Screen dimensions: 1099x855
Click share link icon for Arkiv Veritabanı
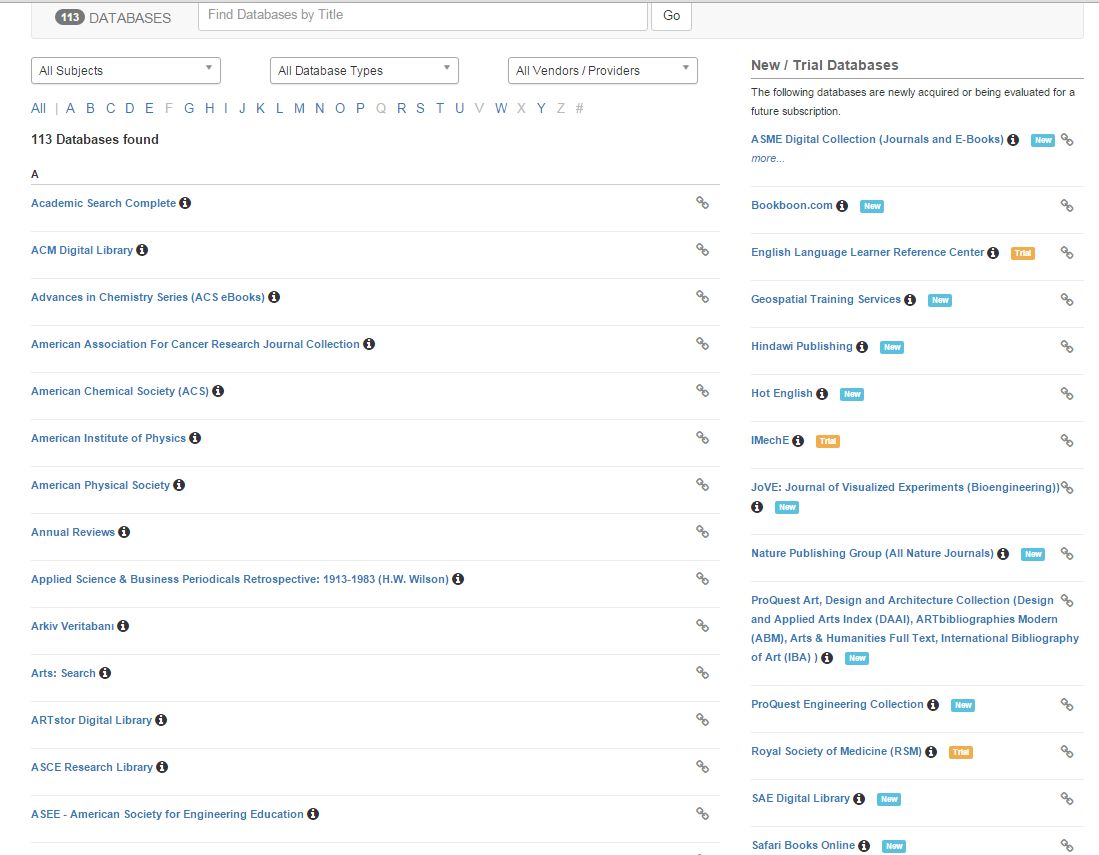702,625
